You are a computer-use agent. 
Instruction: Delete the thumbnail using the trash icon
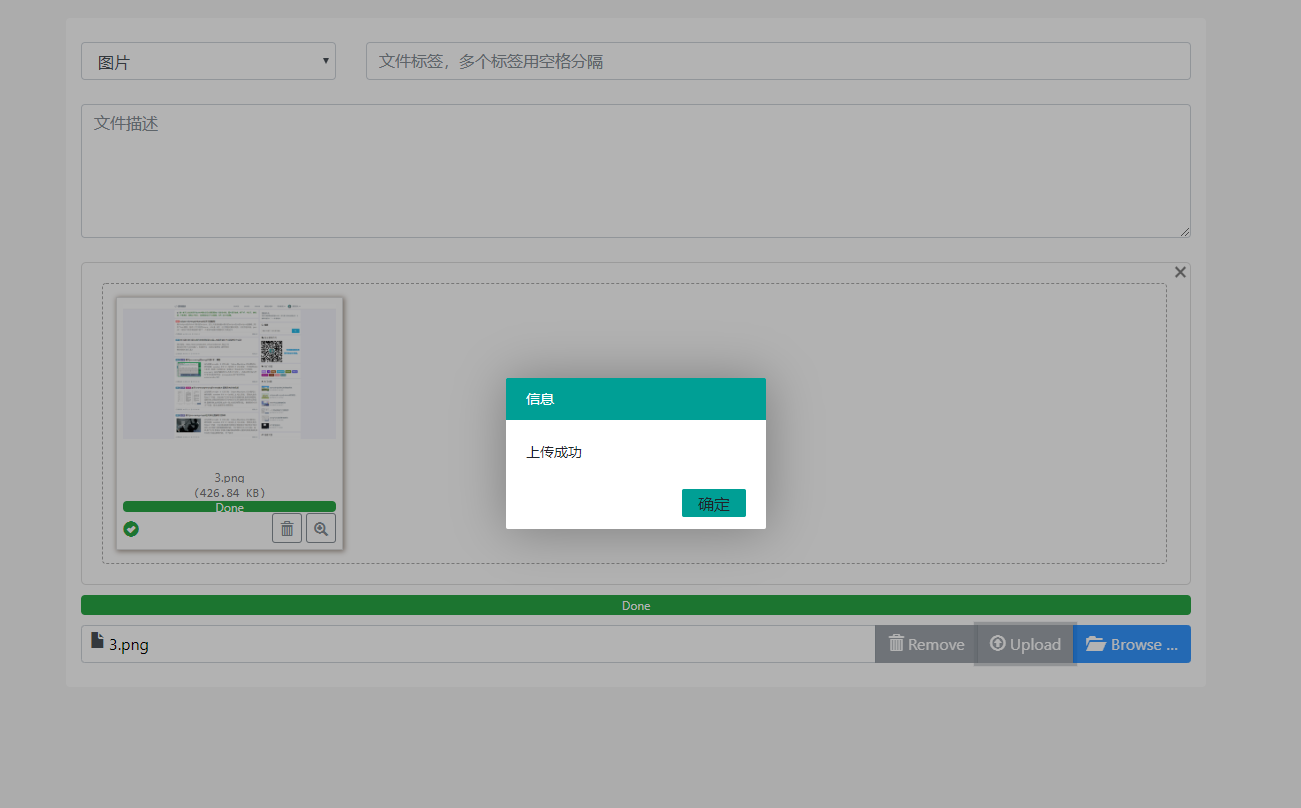(287, 529)
